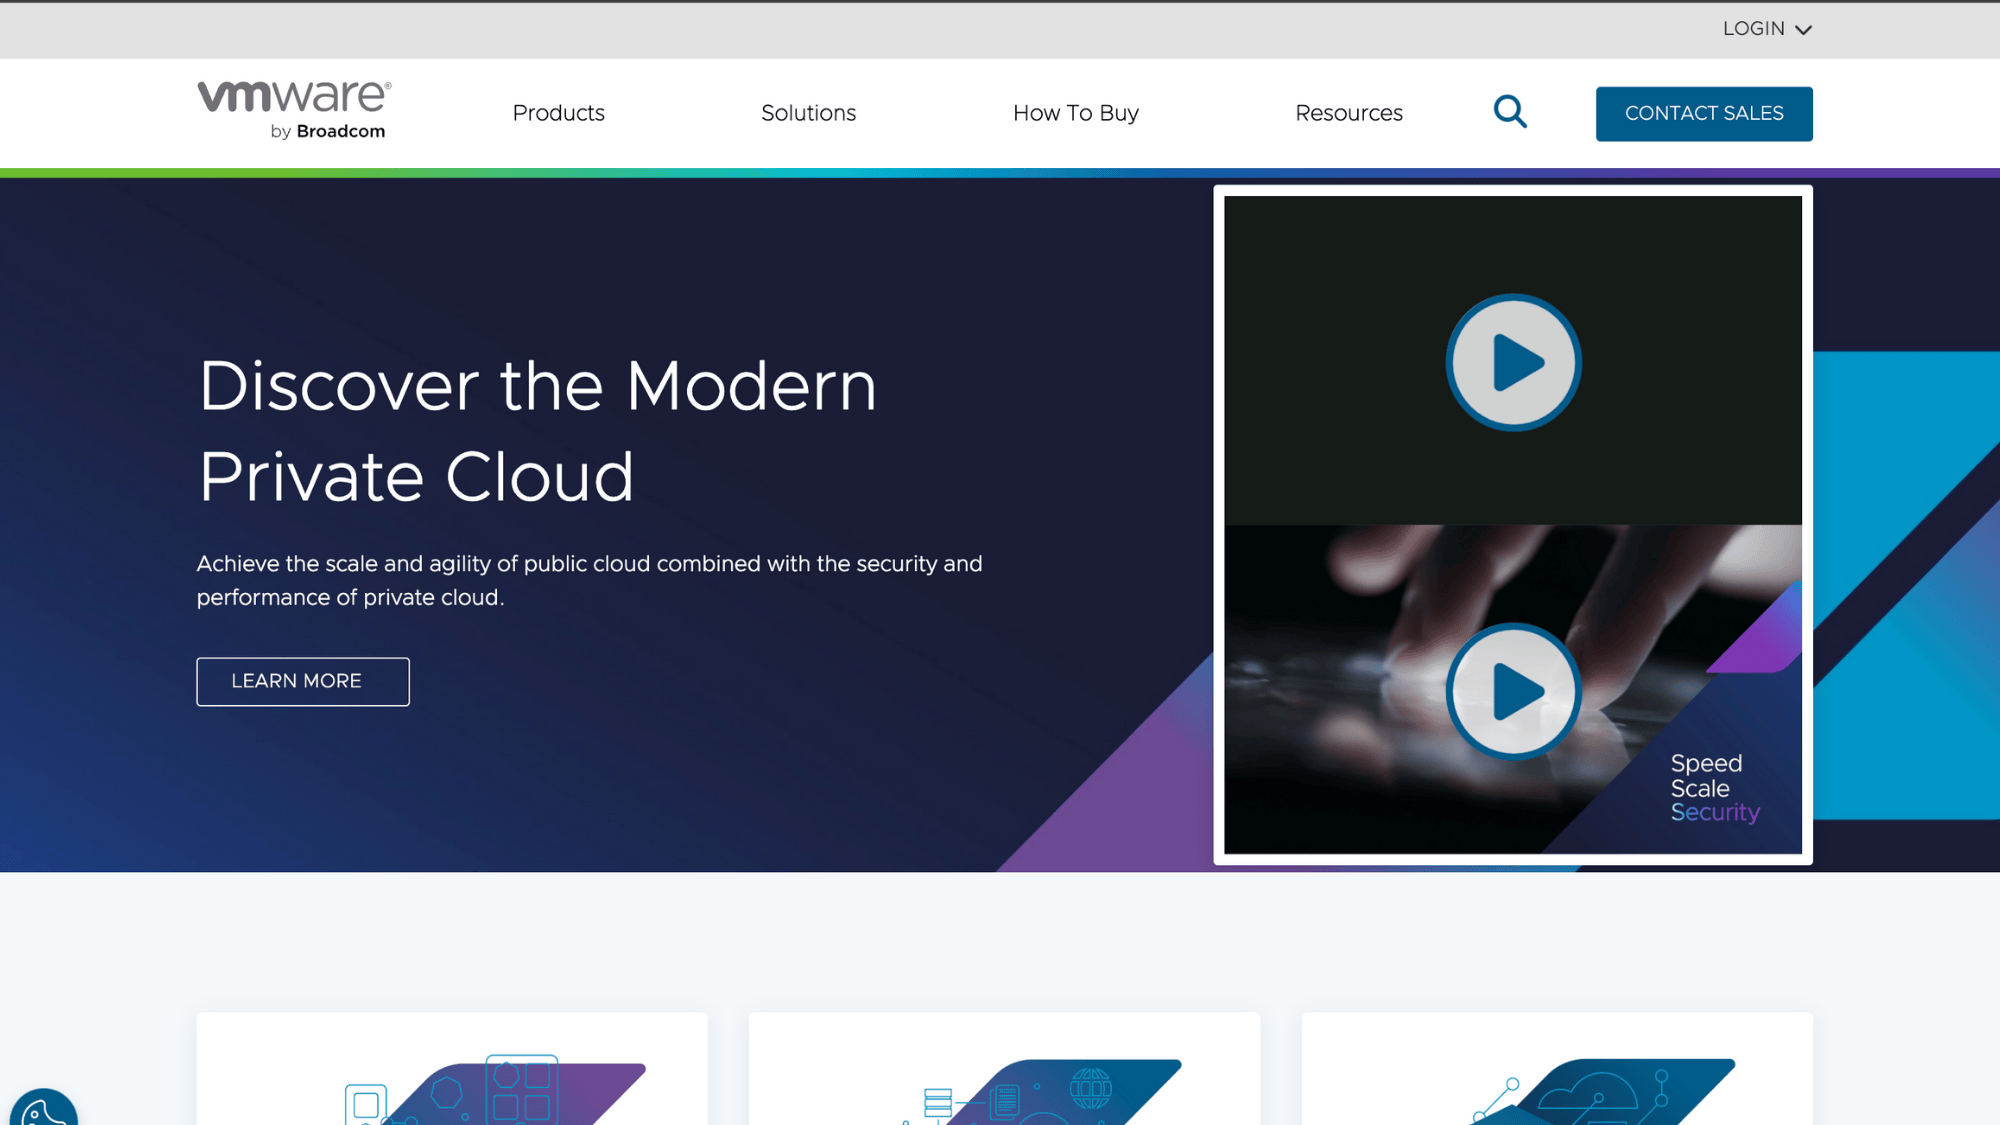
Task: Open the Products menu
Action: pyautogui.click(x=558, y=113)
